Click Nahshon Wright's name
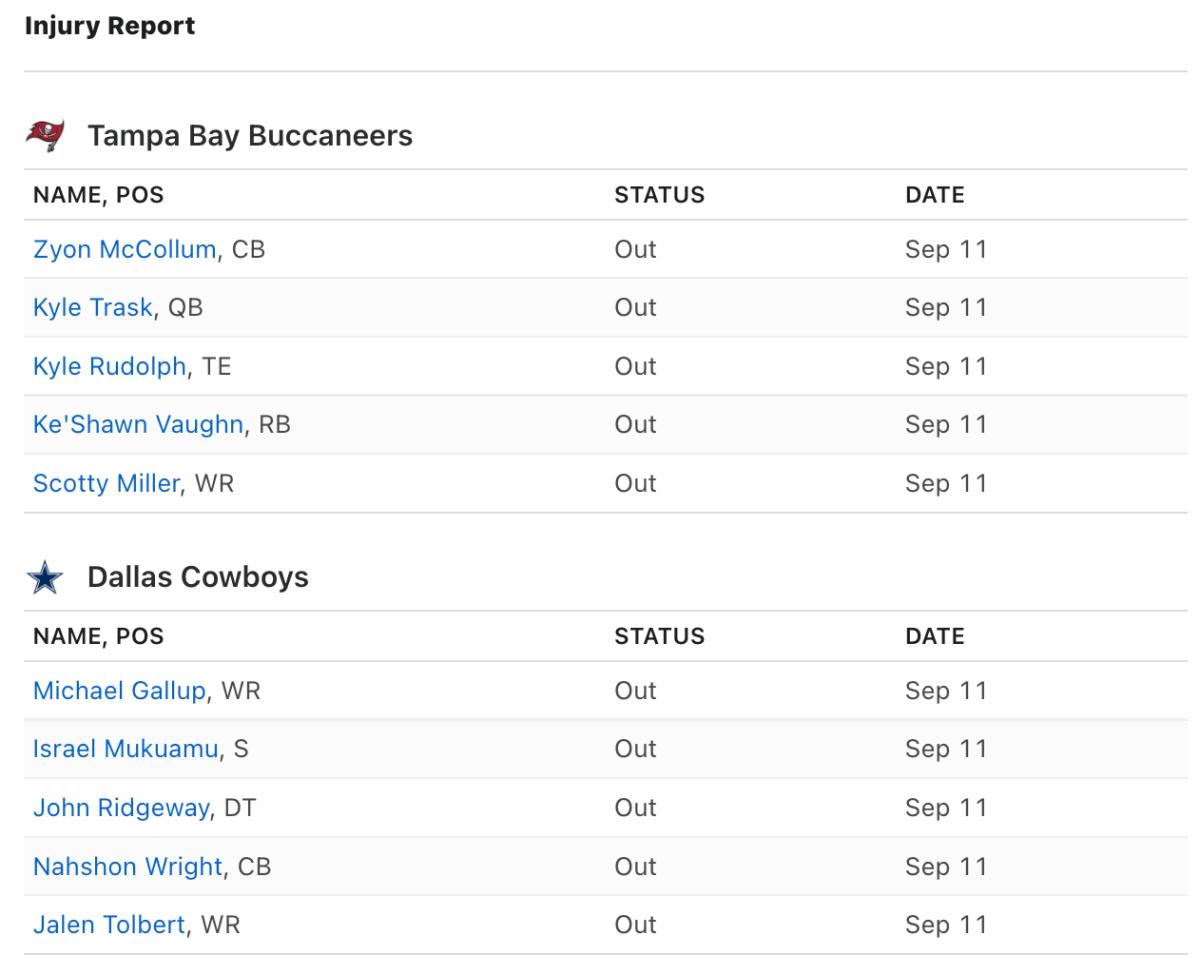Image resolution: width=1200 pixels, height=955 pixels. 127,866
